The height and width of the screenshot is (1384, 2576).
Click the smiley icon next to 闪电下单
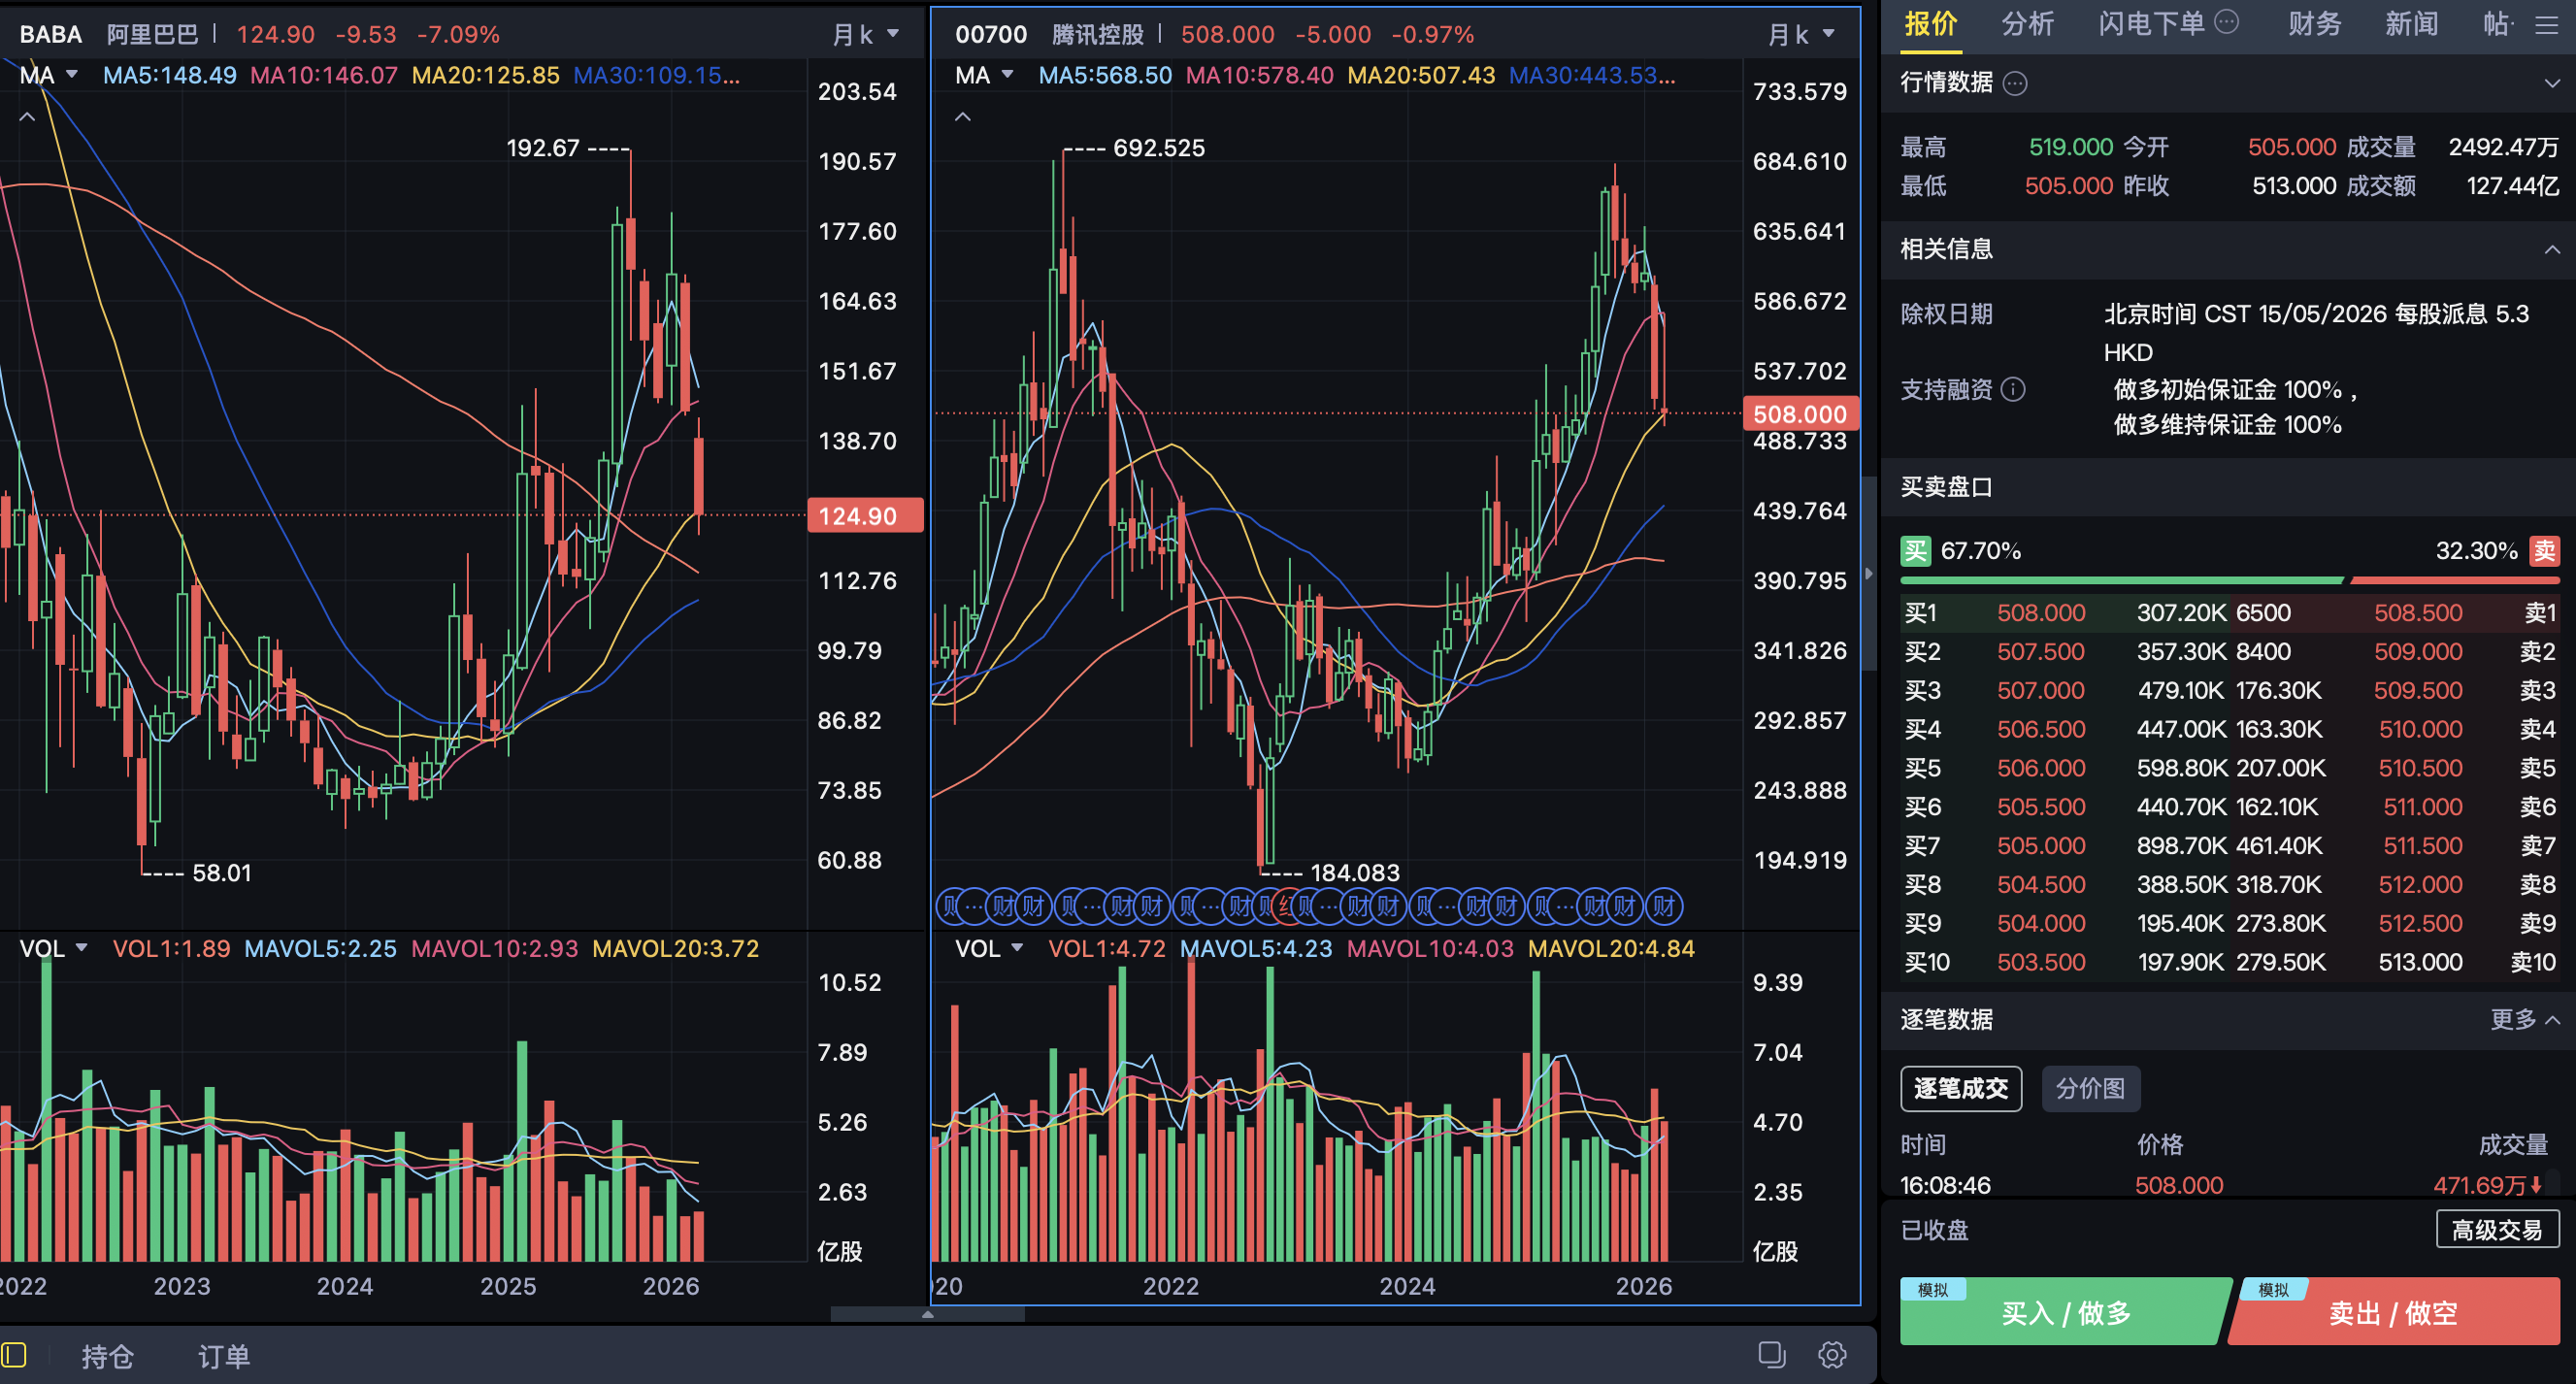[x=2227, y=22]
